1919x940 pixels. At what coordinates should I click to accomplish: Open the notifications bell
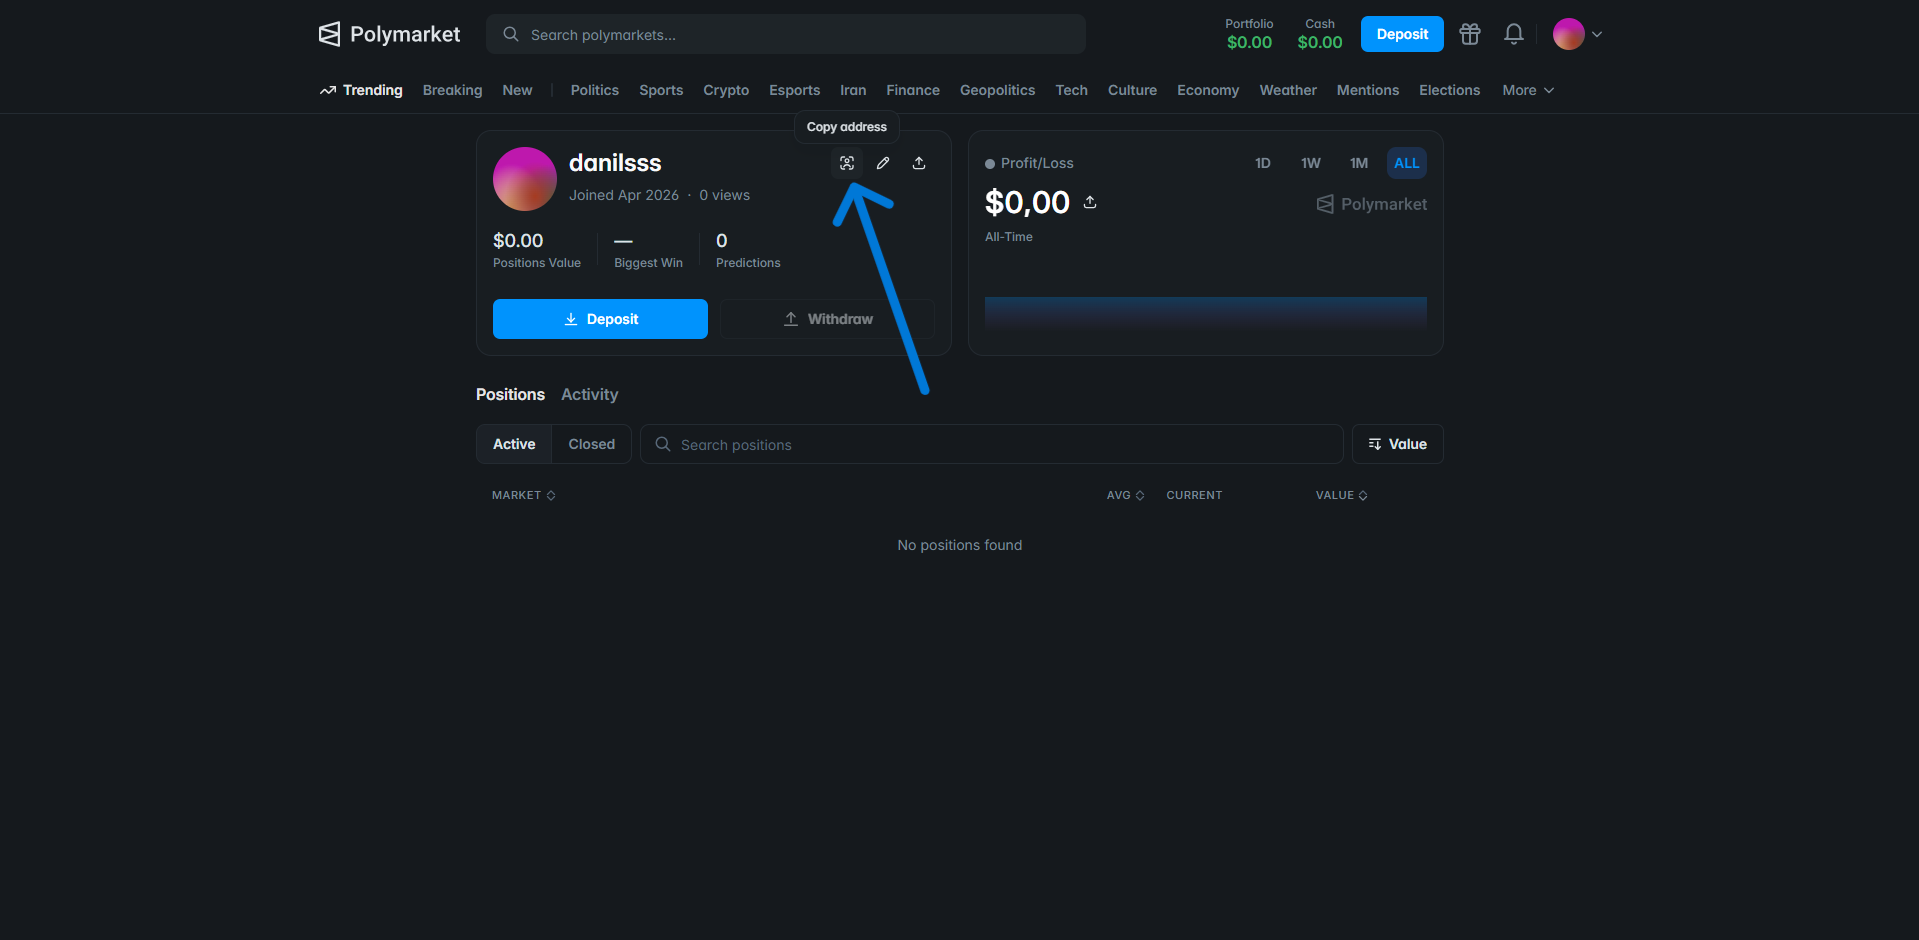[1514, 34]
